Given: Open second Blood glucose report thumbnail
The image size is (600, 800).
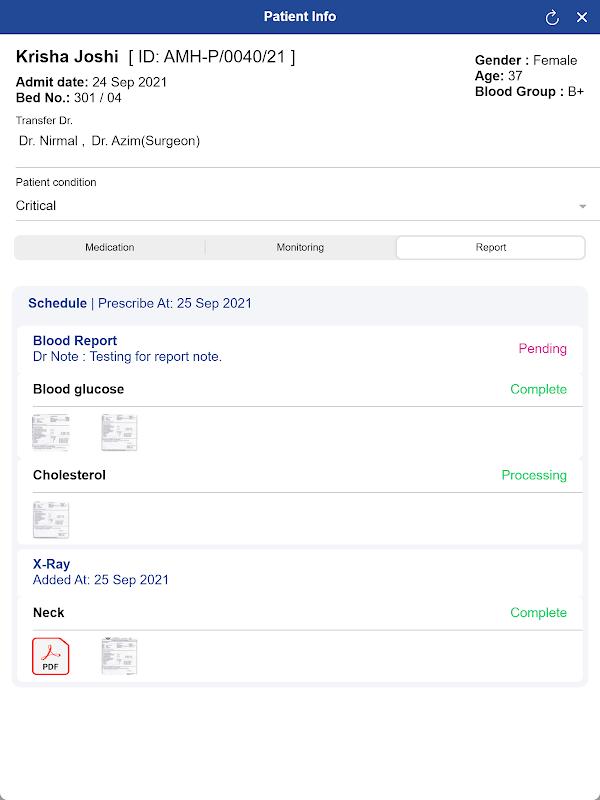Looking at the screenshot, I should [119, 433].
